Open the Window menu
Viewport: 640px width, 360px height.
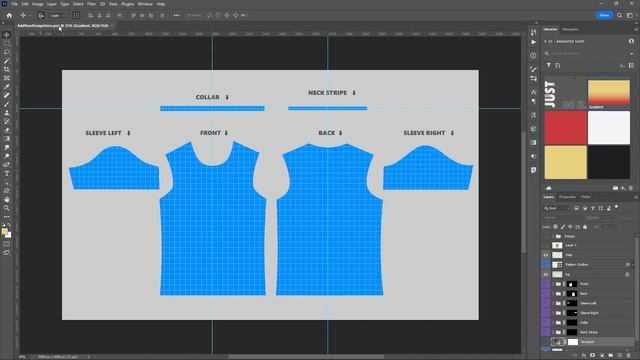[145, 4]
